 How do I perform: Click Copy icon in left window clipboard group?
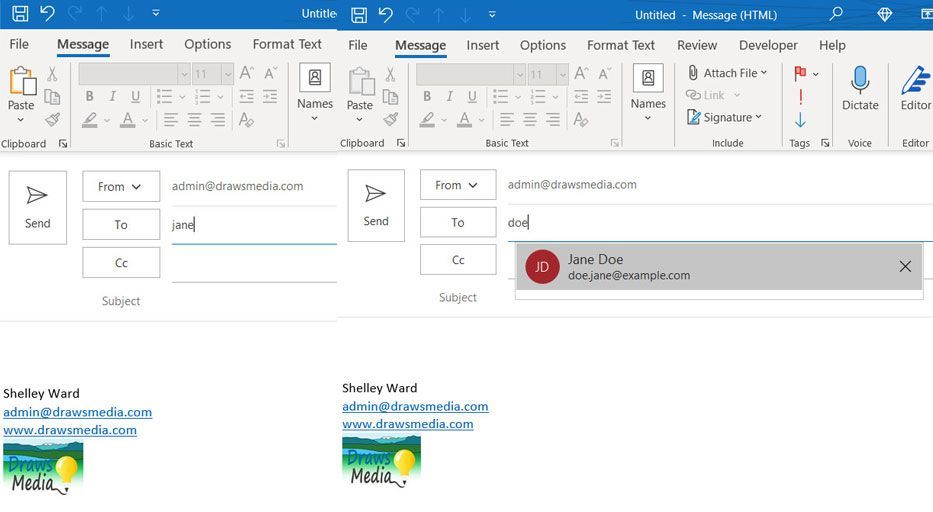point(52,97)
